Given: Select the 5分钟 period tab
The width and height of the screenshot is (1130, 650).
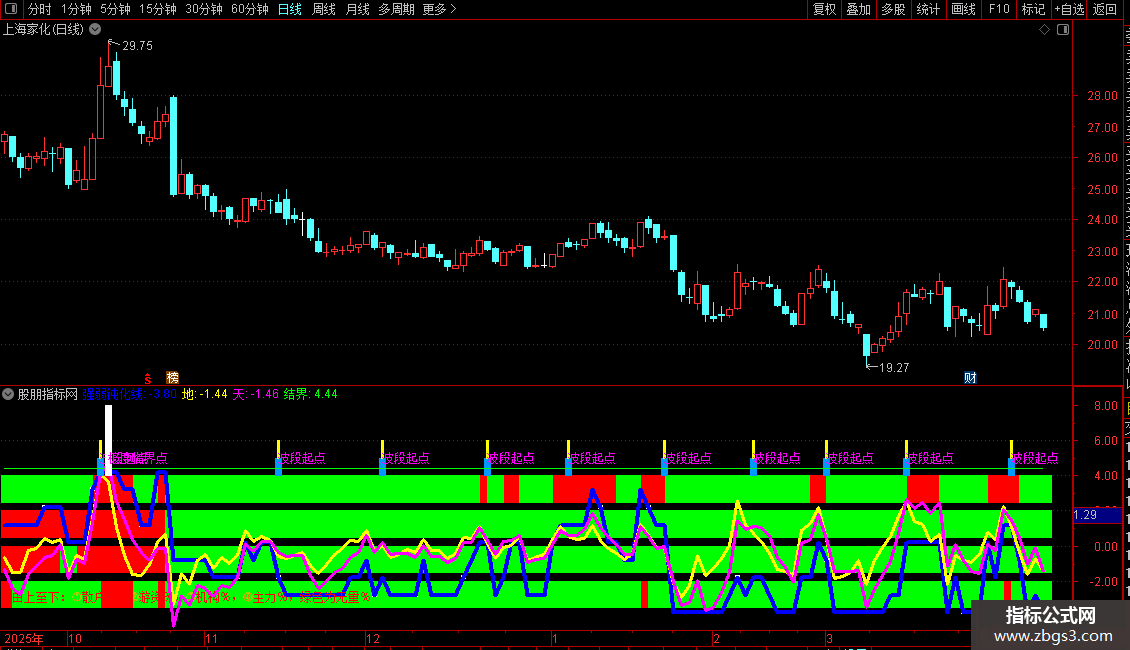Looking at the screenshot, I should [115, 9].
